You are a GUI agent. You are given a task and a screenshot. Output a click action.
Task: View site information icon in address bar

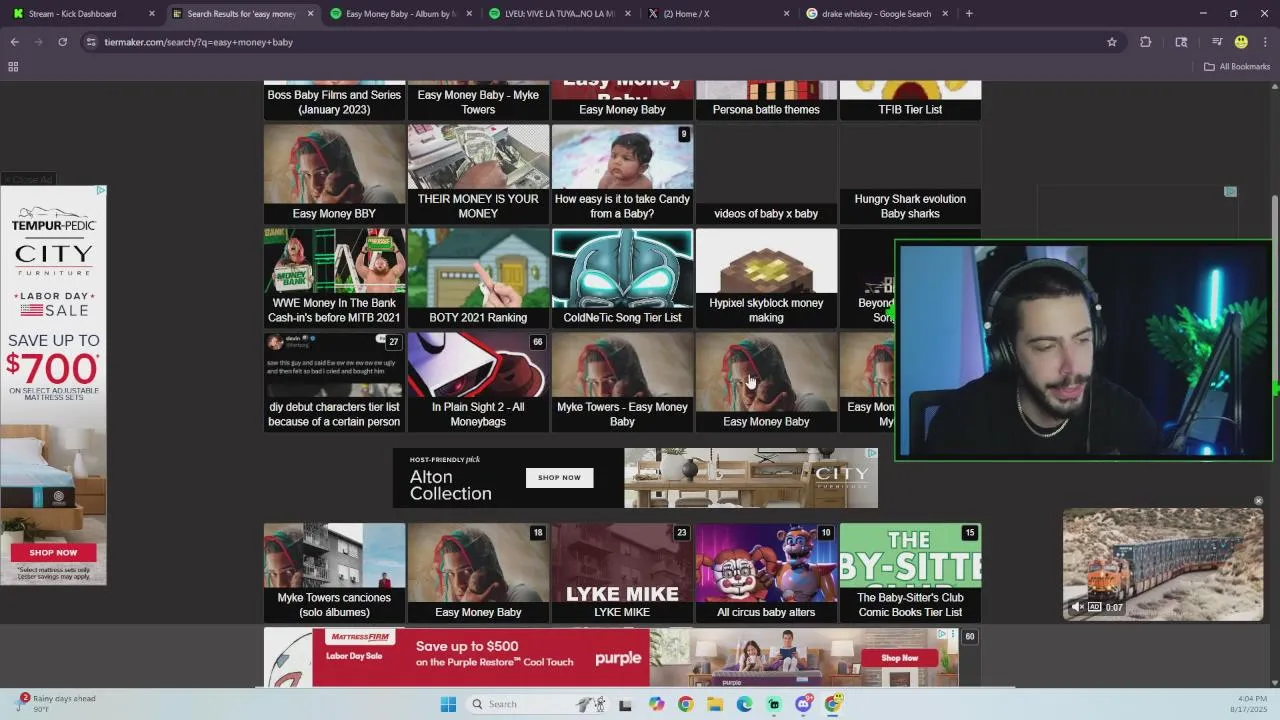coord(91,42)
